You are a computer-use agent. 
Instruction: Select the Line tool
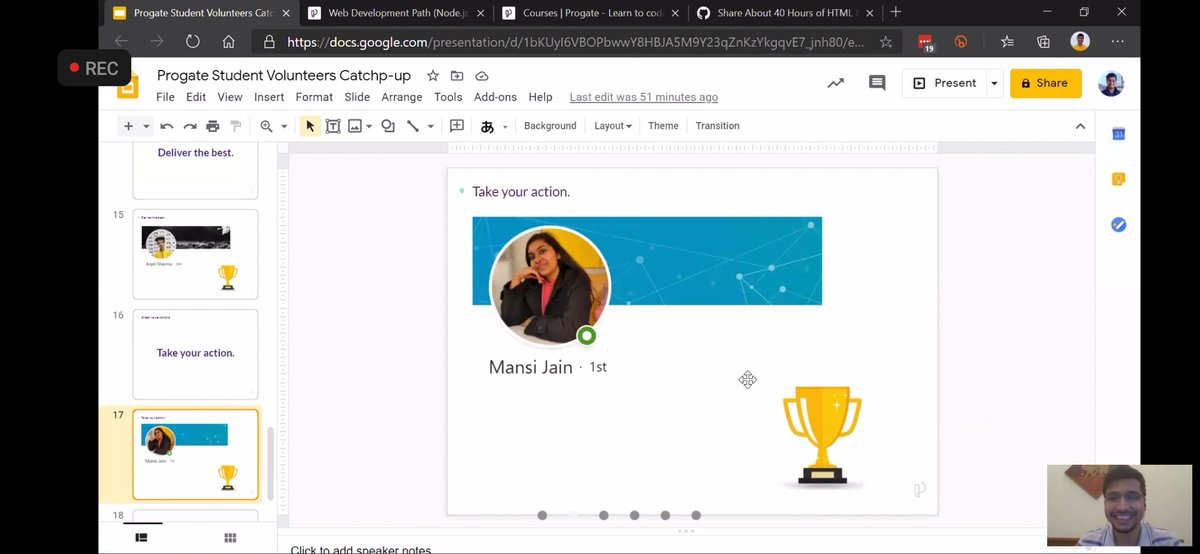point(412,126)
